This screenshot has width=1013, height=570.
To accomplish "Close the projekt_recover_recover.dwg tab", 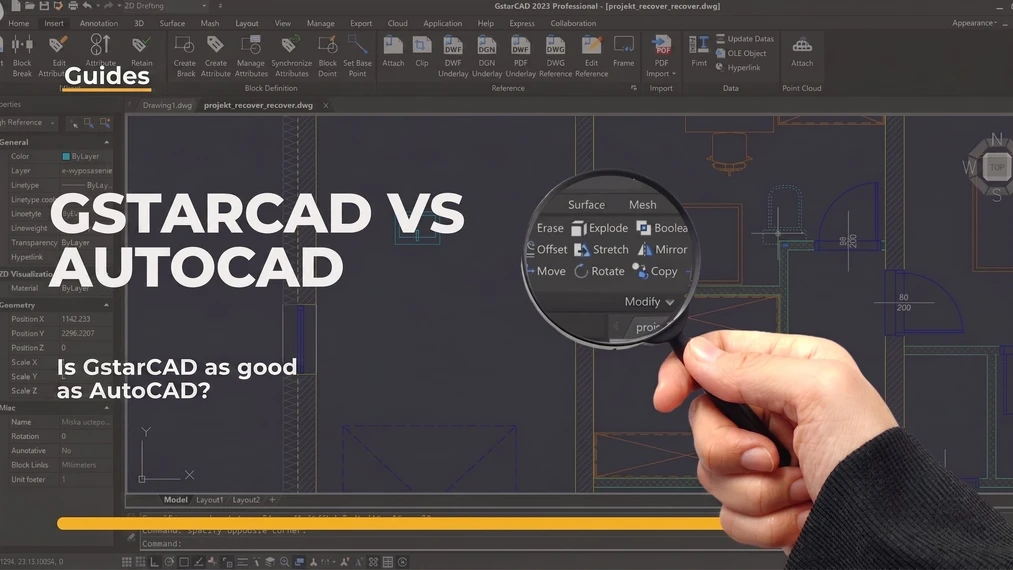I will (x=326, y=105).
